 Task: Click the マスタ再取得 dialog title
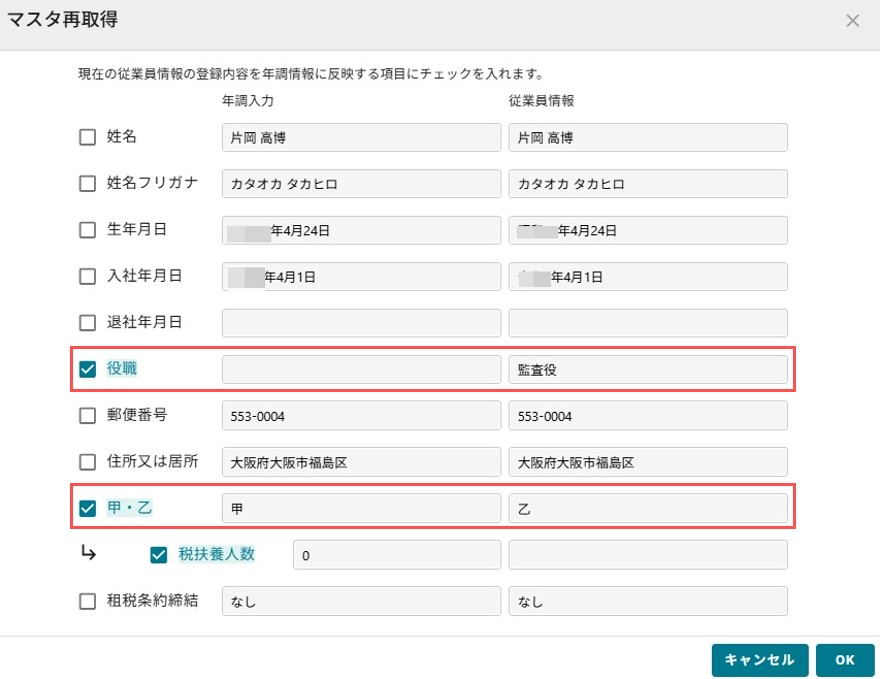coord(62,20)
